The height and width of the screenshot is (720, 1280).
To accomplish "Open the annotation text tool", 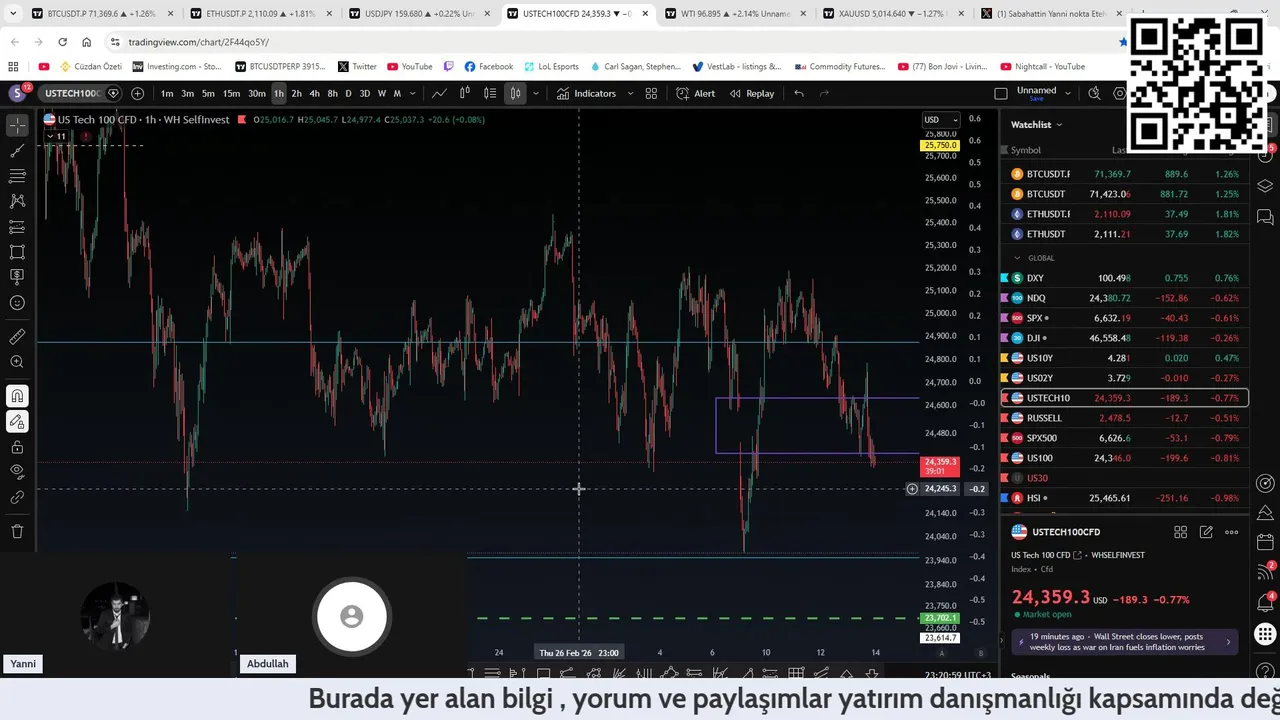I will tap(17, 277).
